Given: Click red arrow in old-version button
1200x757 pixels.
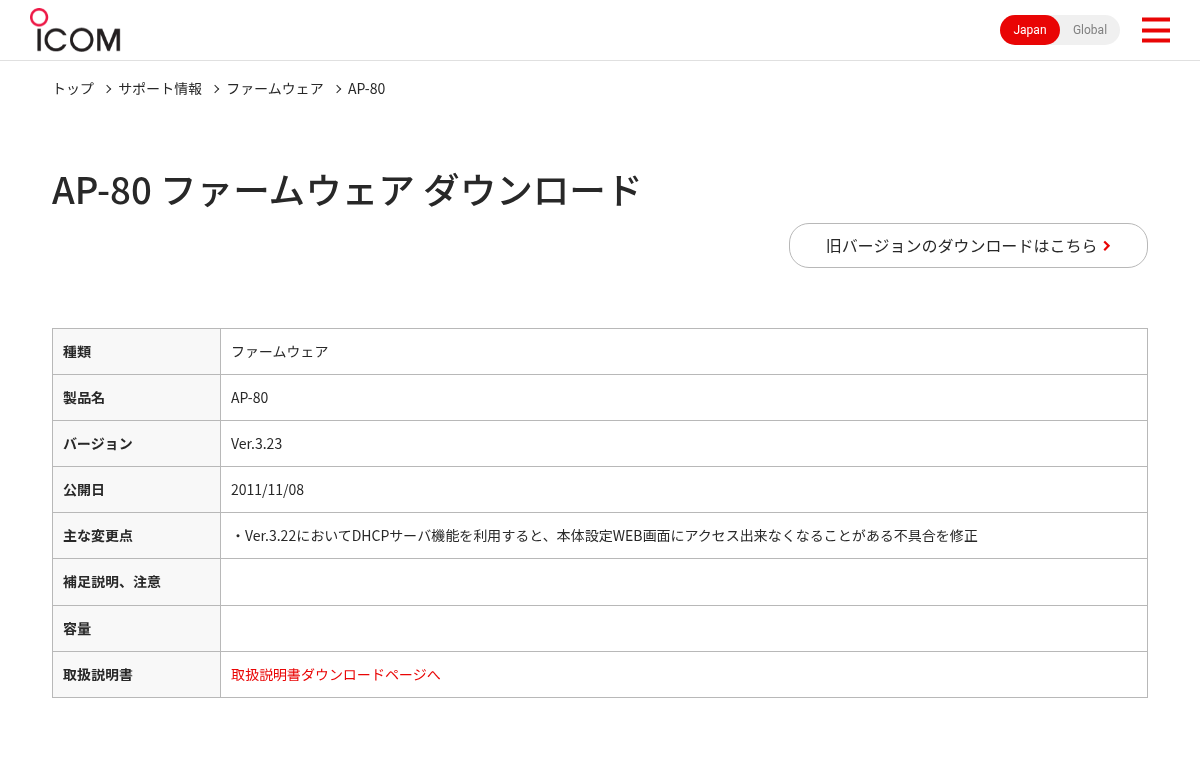Looking at the screenshot, I should pyautogui.click(x=1107, y=246).
